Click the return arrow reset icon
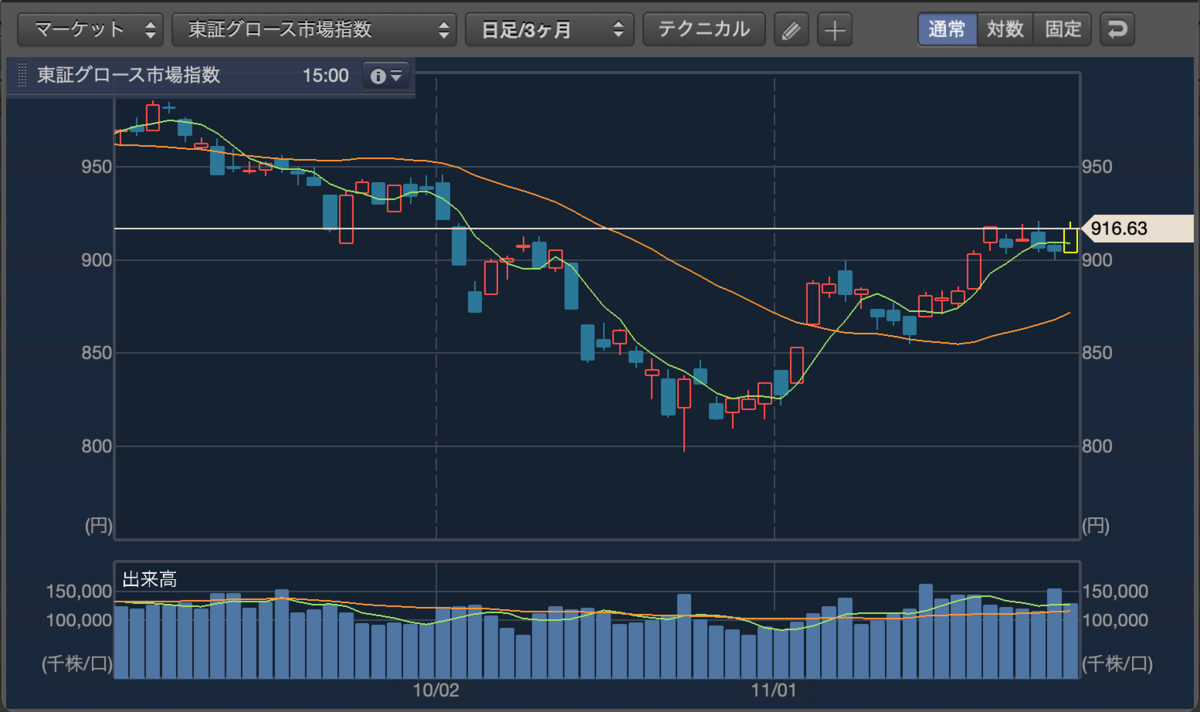1200x712 pixels. (x=1117, y=29)
